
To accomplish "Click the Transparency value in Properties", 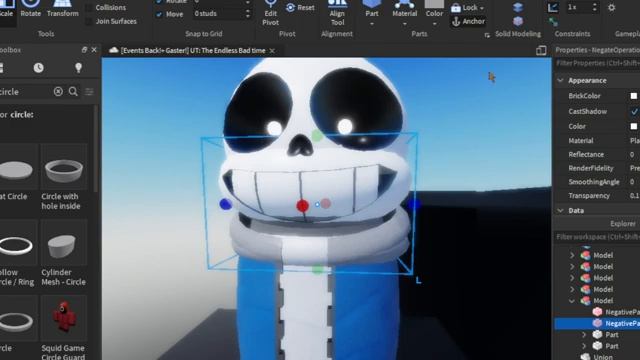I will point(634,196).
